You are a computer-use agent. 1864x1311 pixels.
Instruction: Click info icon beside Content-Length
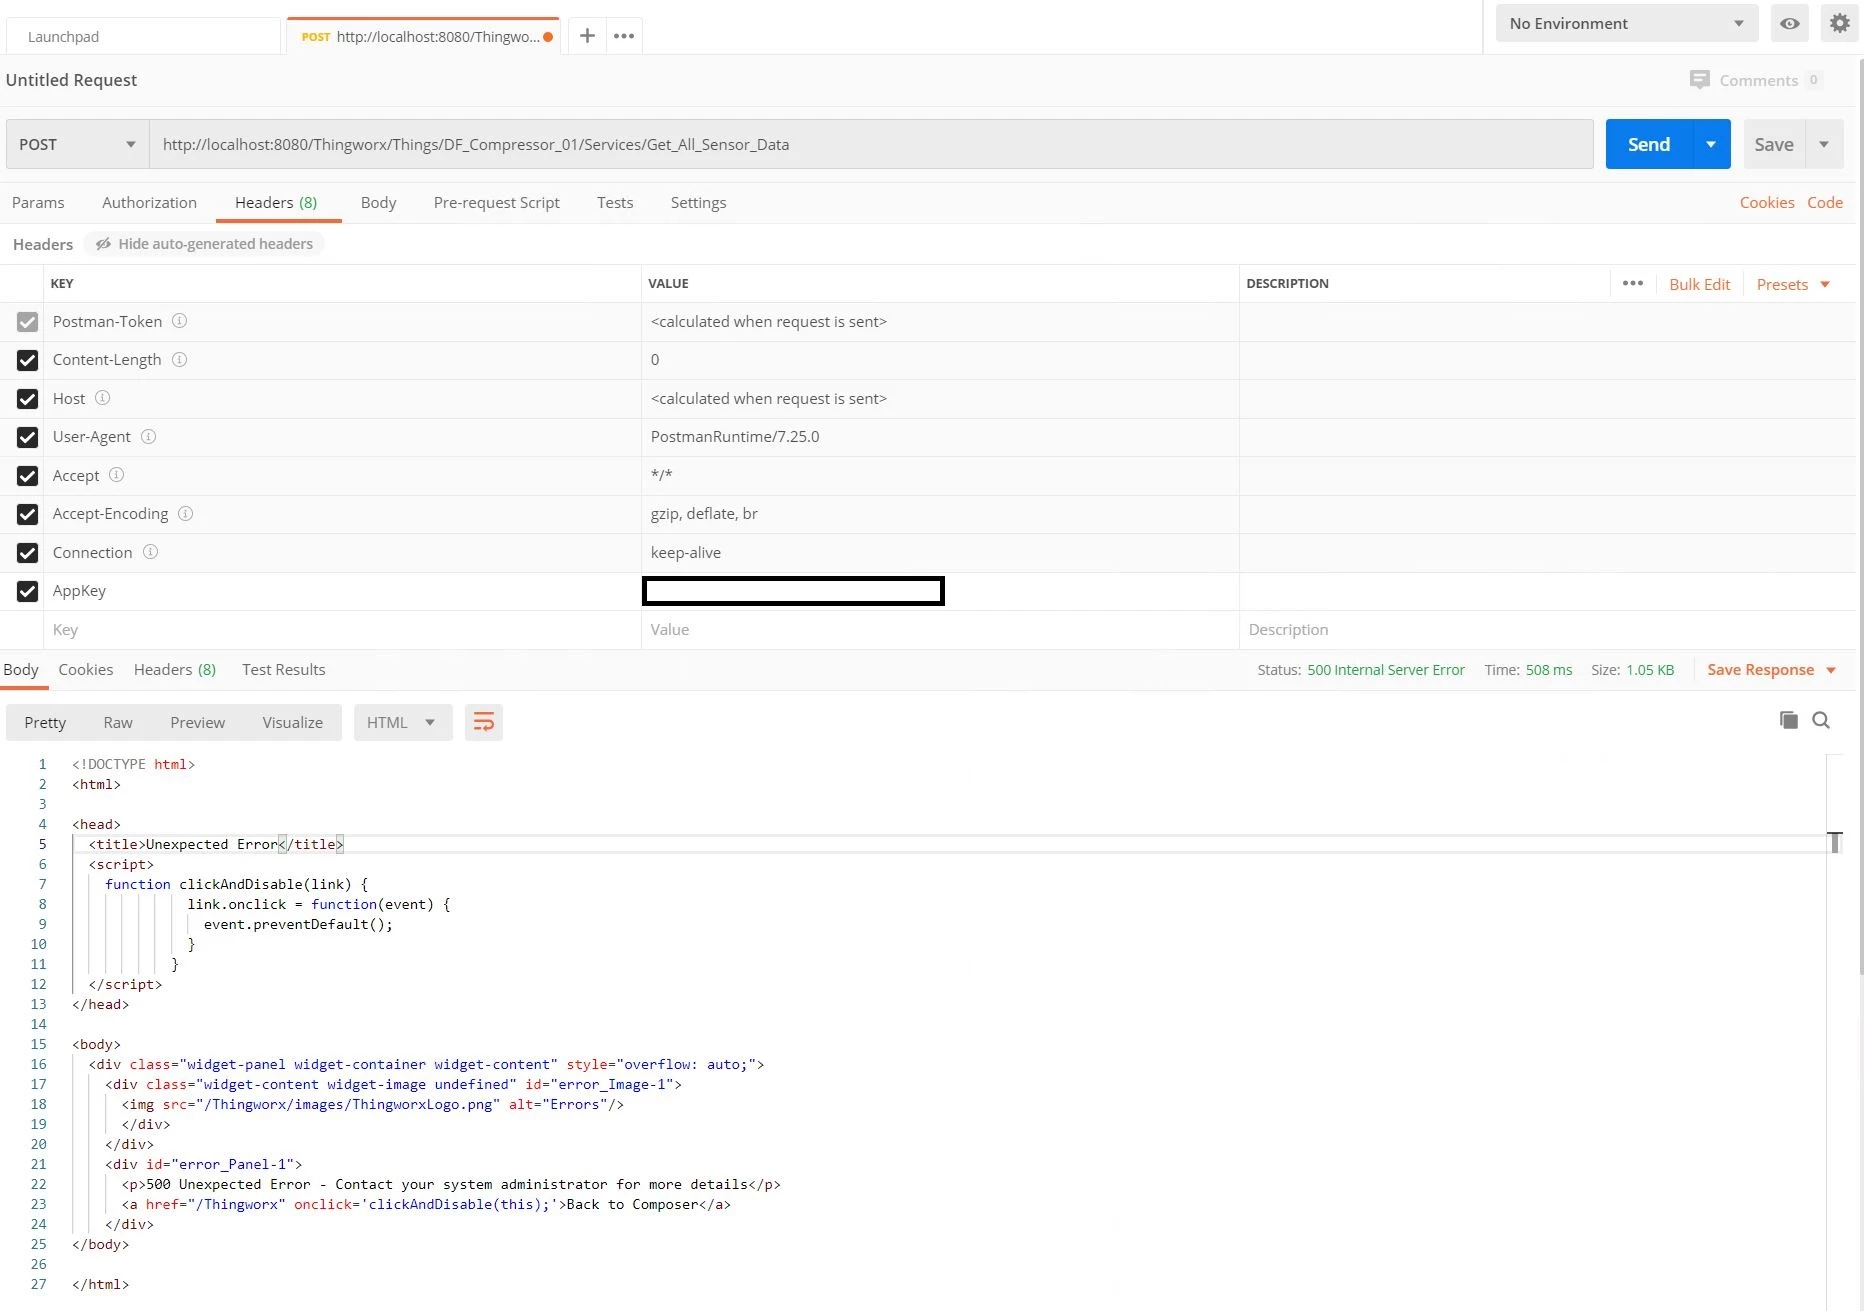(x=179, y=359)
